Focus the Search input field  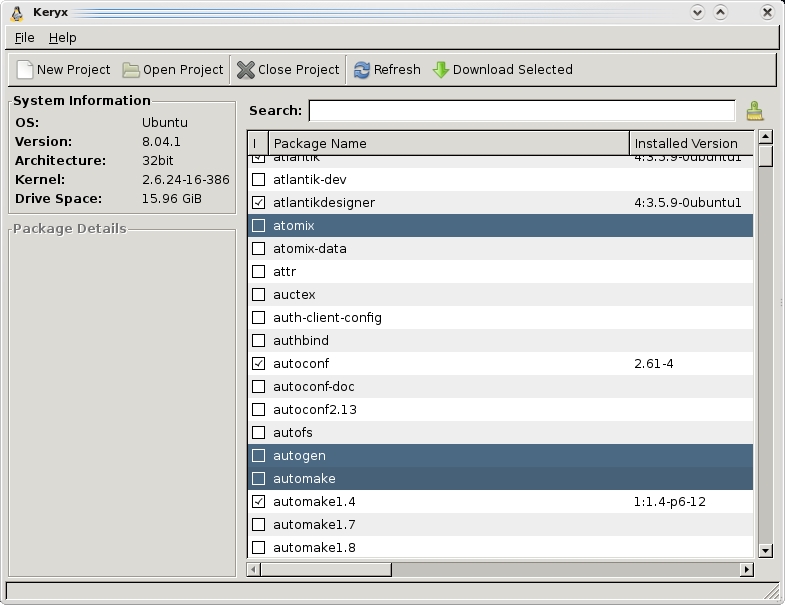coord(521,111)
